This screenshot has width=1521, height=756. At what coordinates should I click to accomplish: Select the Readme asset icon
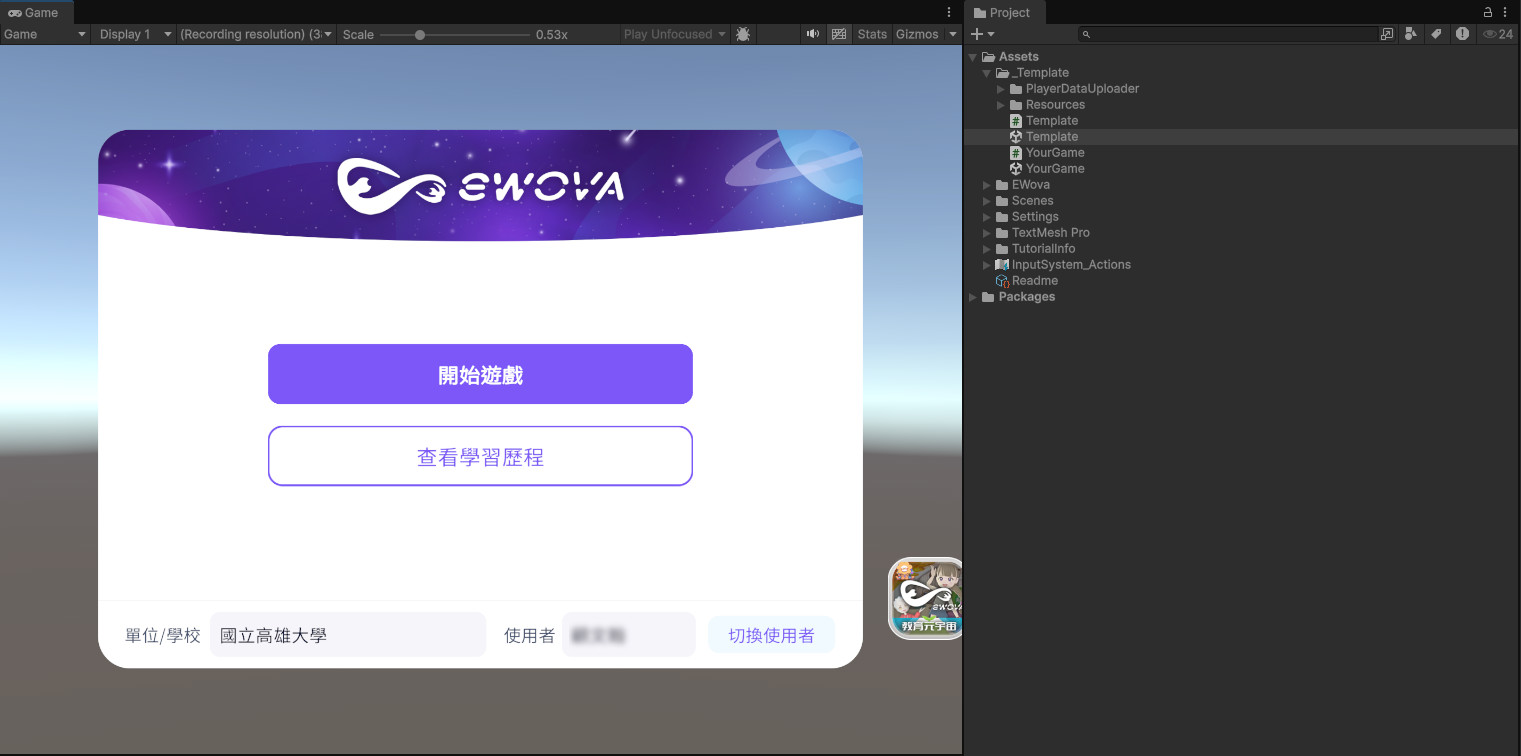tap(1002, 281)
